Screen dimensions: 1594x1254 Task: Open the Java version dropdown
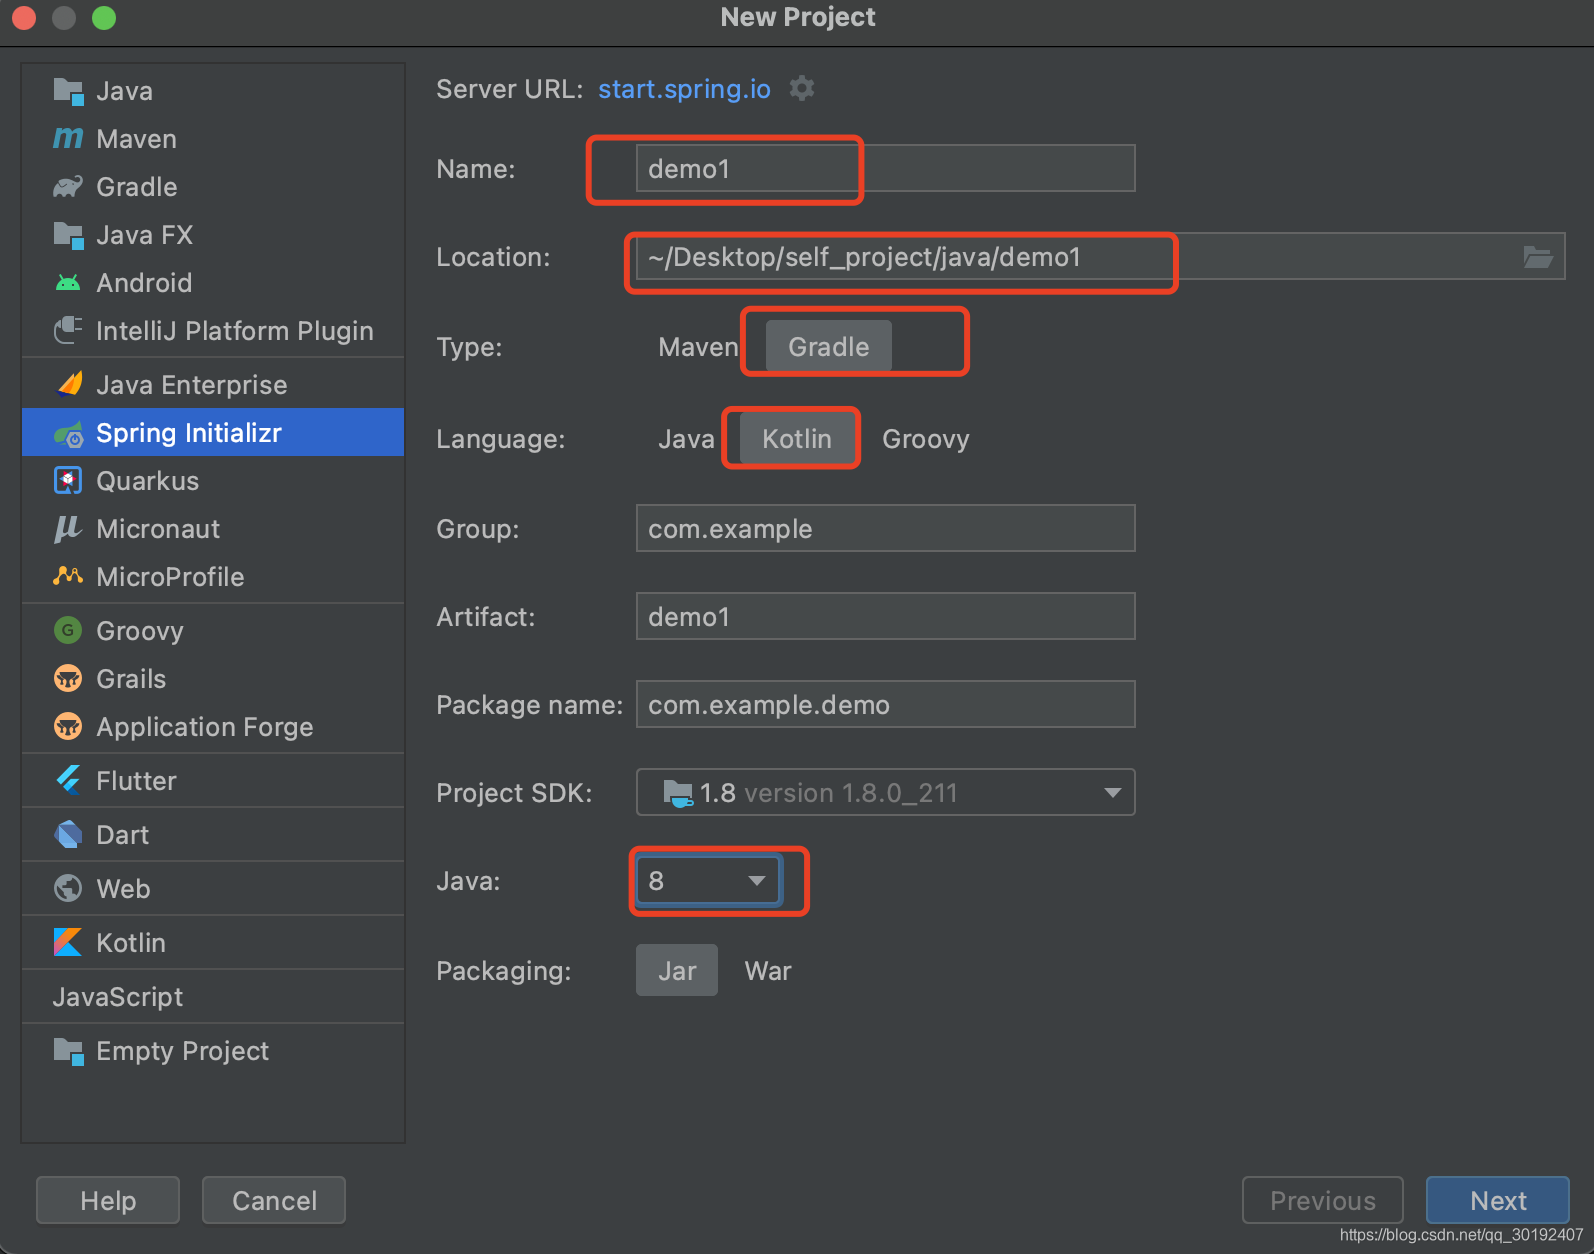(709, 880)
